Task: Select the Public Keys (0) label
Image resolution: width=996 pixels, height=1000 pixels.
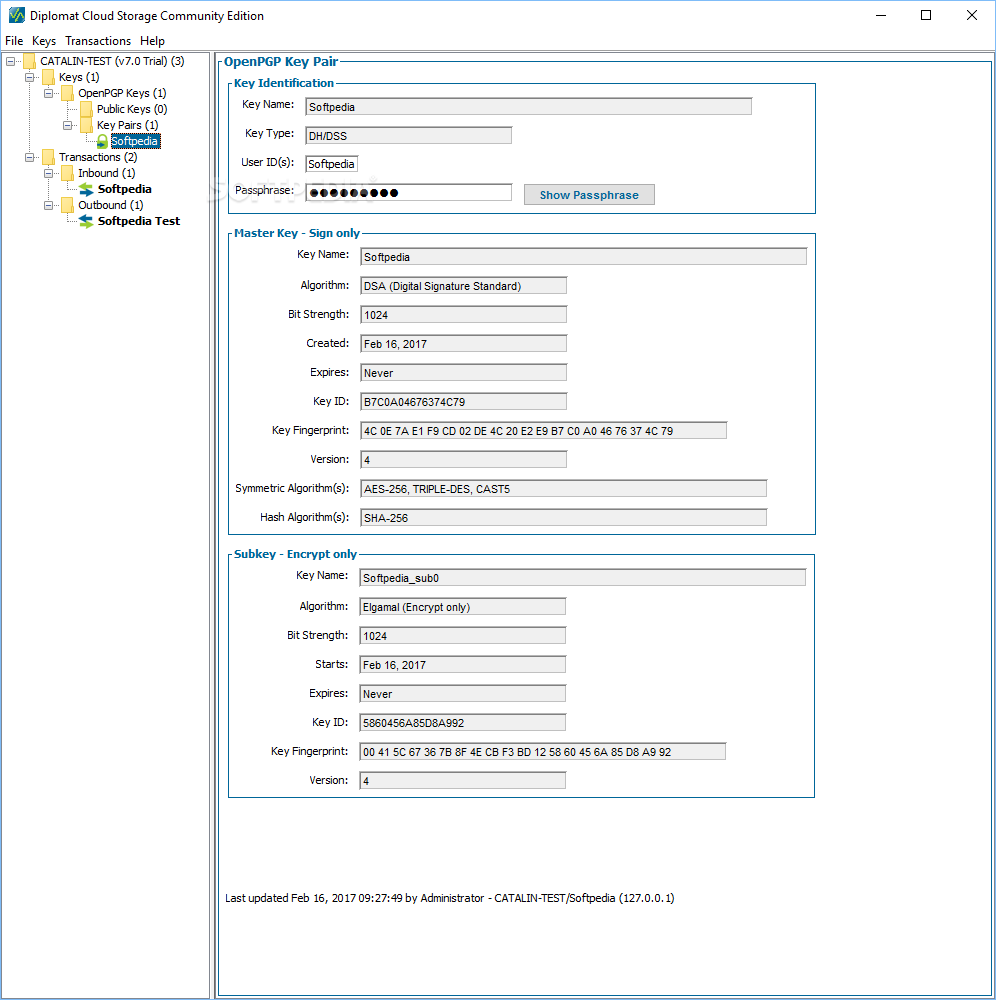Action: 132,109
